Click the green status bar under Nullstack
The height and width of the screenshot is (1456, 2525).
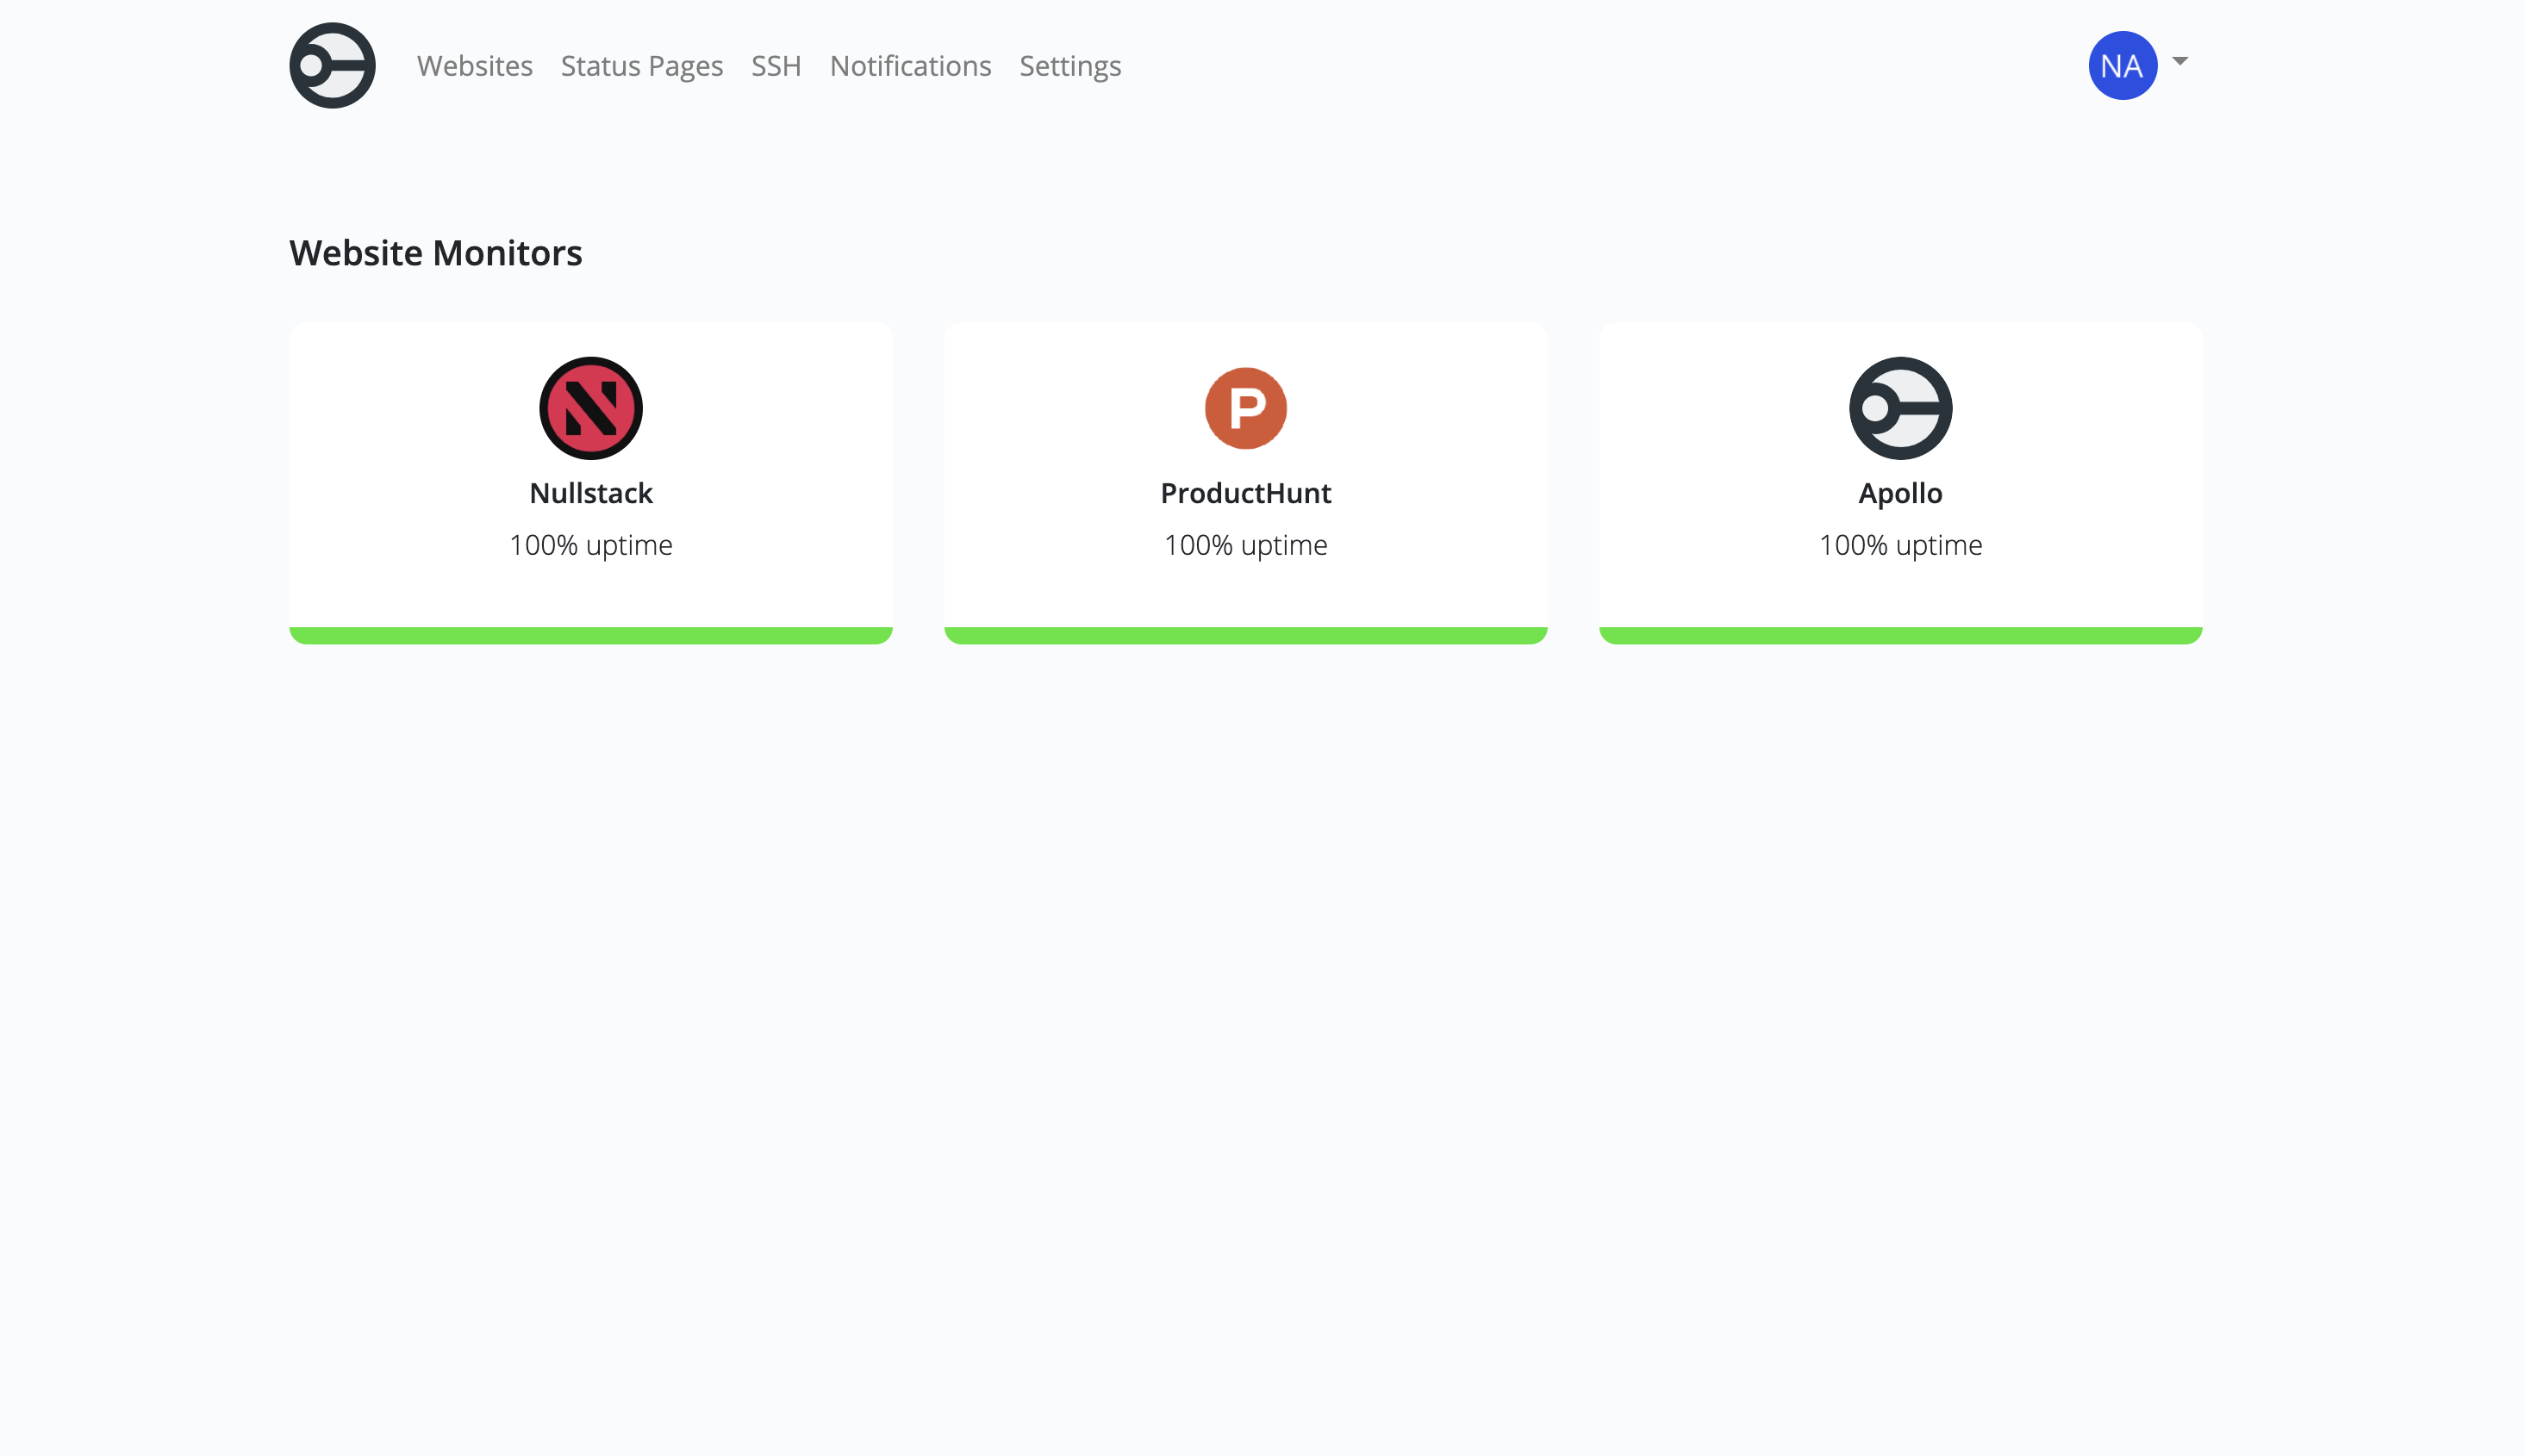pos(591,635)
